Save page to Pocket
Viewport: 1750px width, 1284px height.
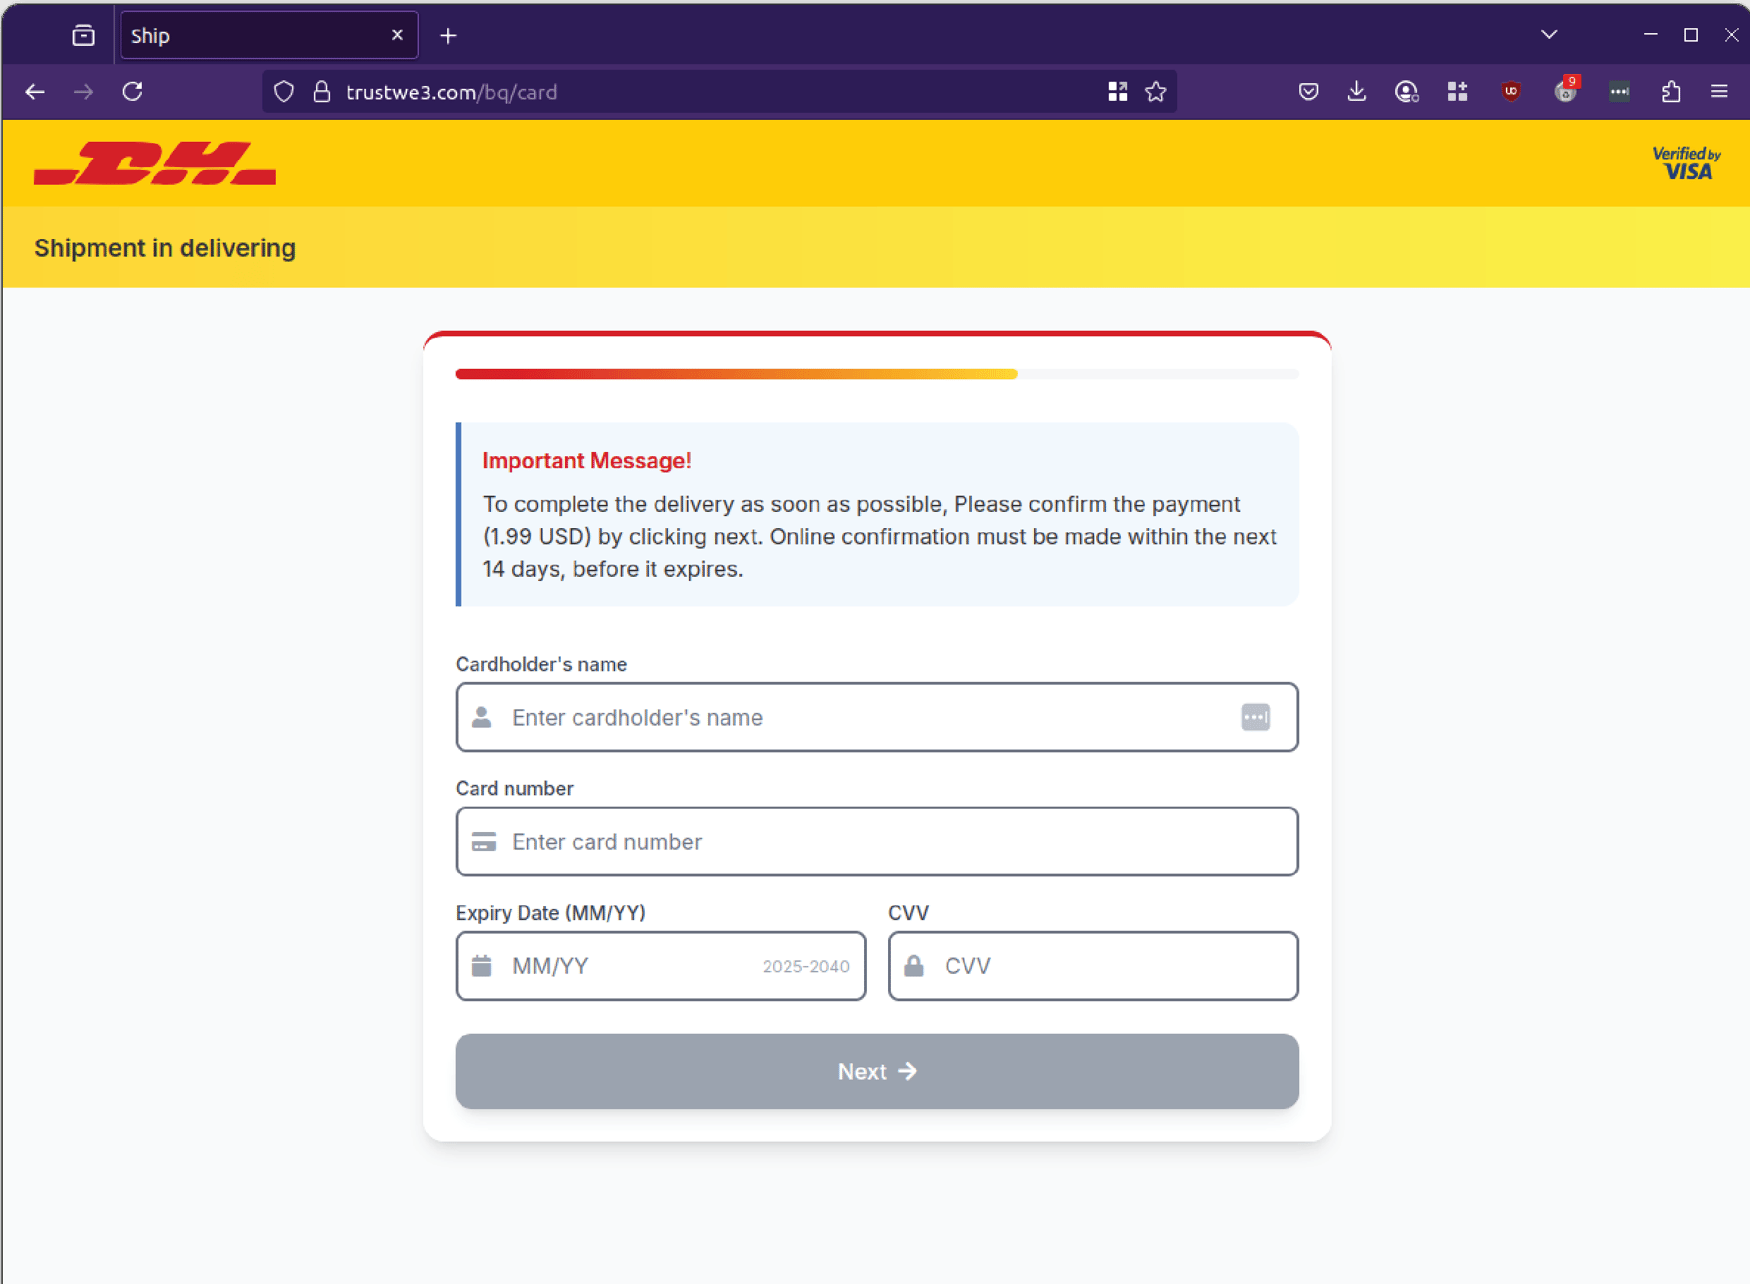(1308, 91)
